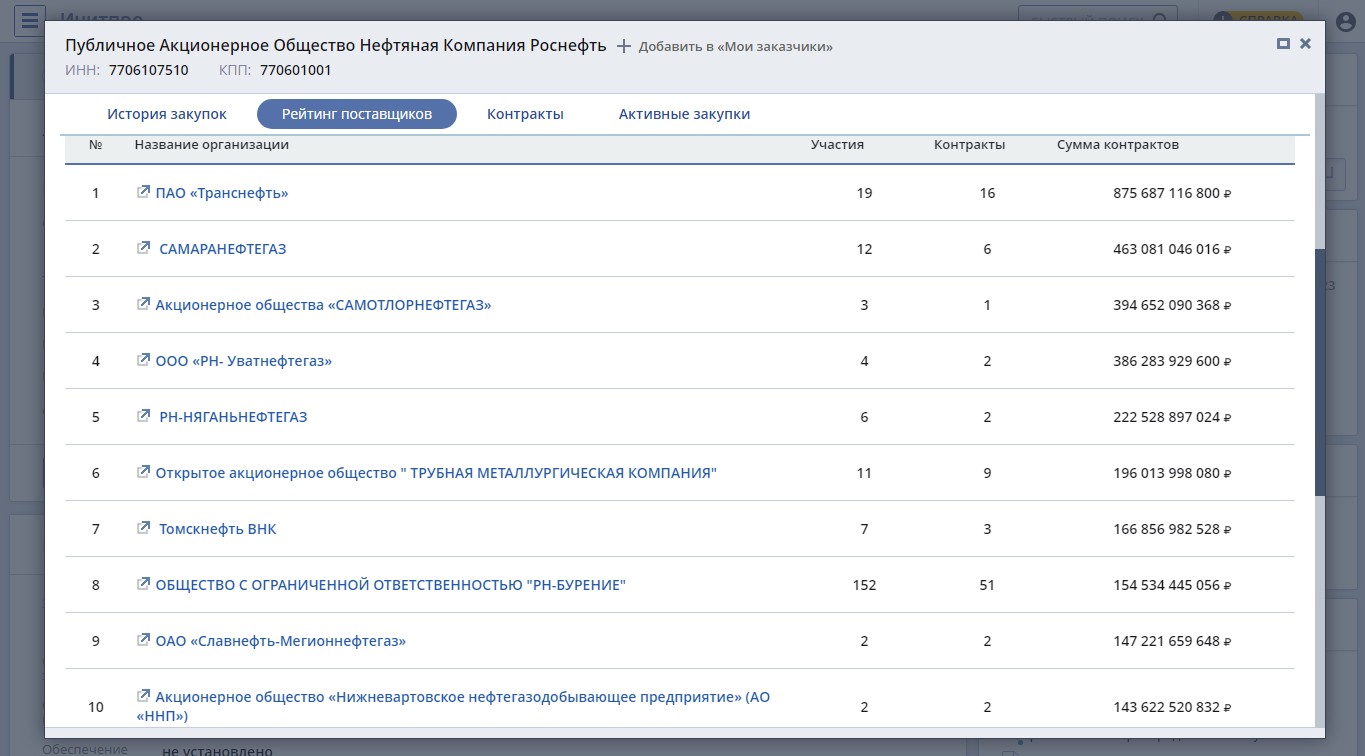Open supplier РН-НЯГАНЬНЕФТЕГАЗ
Image resolution: width=1365 pixels, height=756 pixels.
pyautogui.click(x=233, y=417)
